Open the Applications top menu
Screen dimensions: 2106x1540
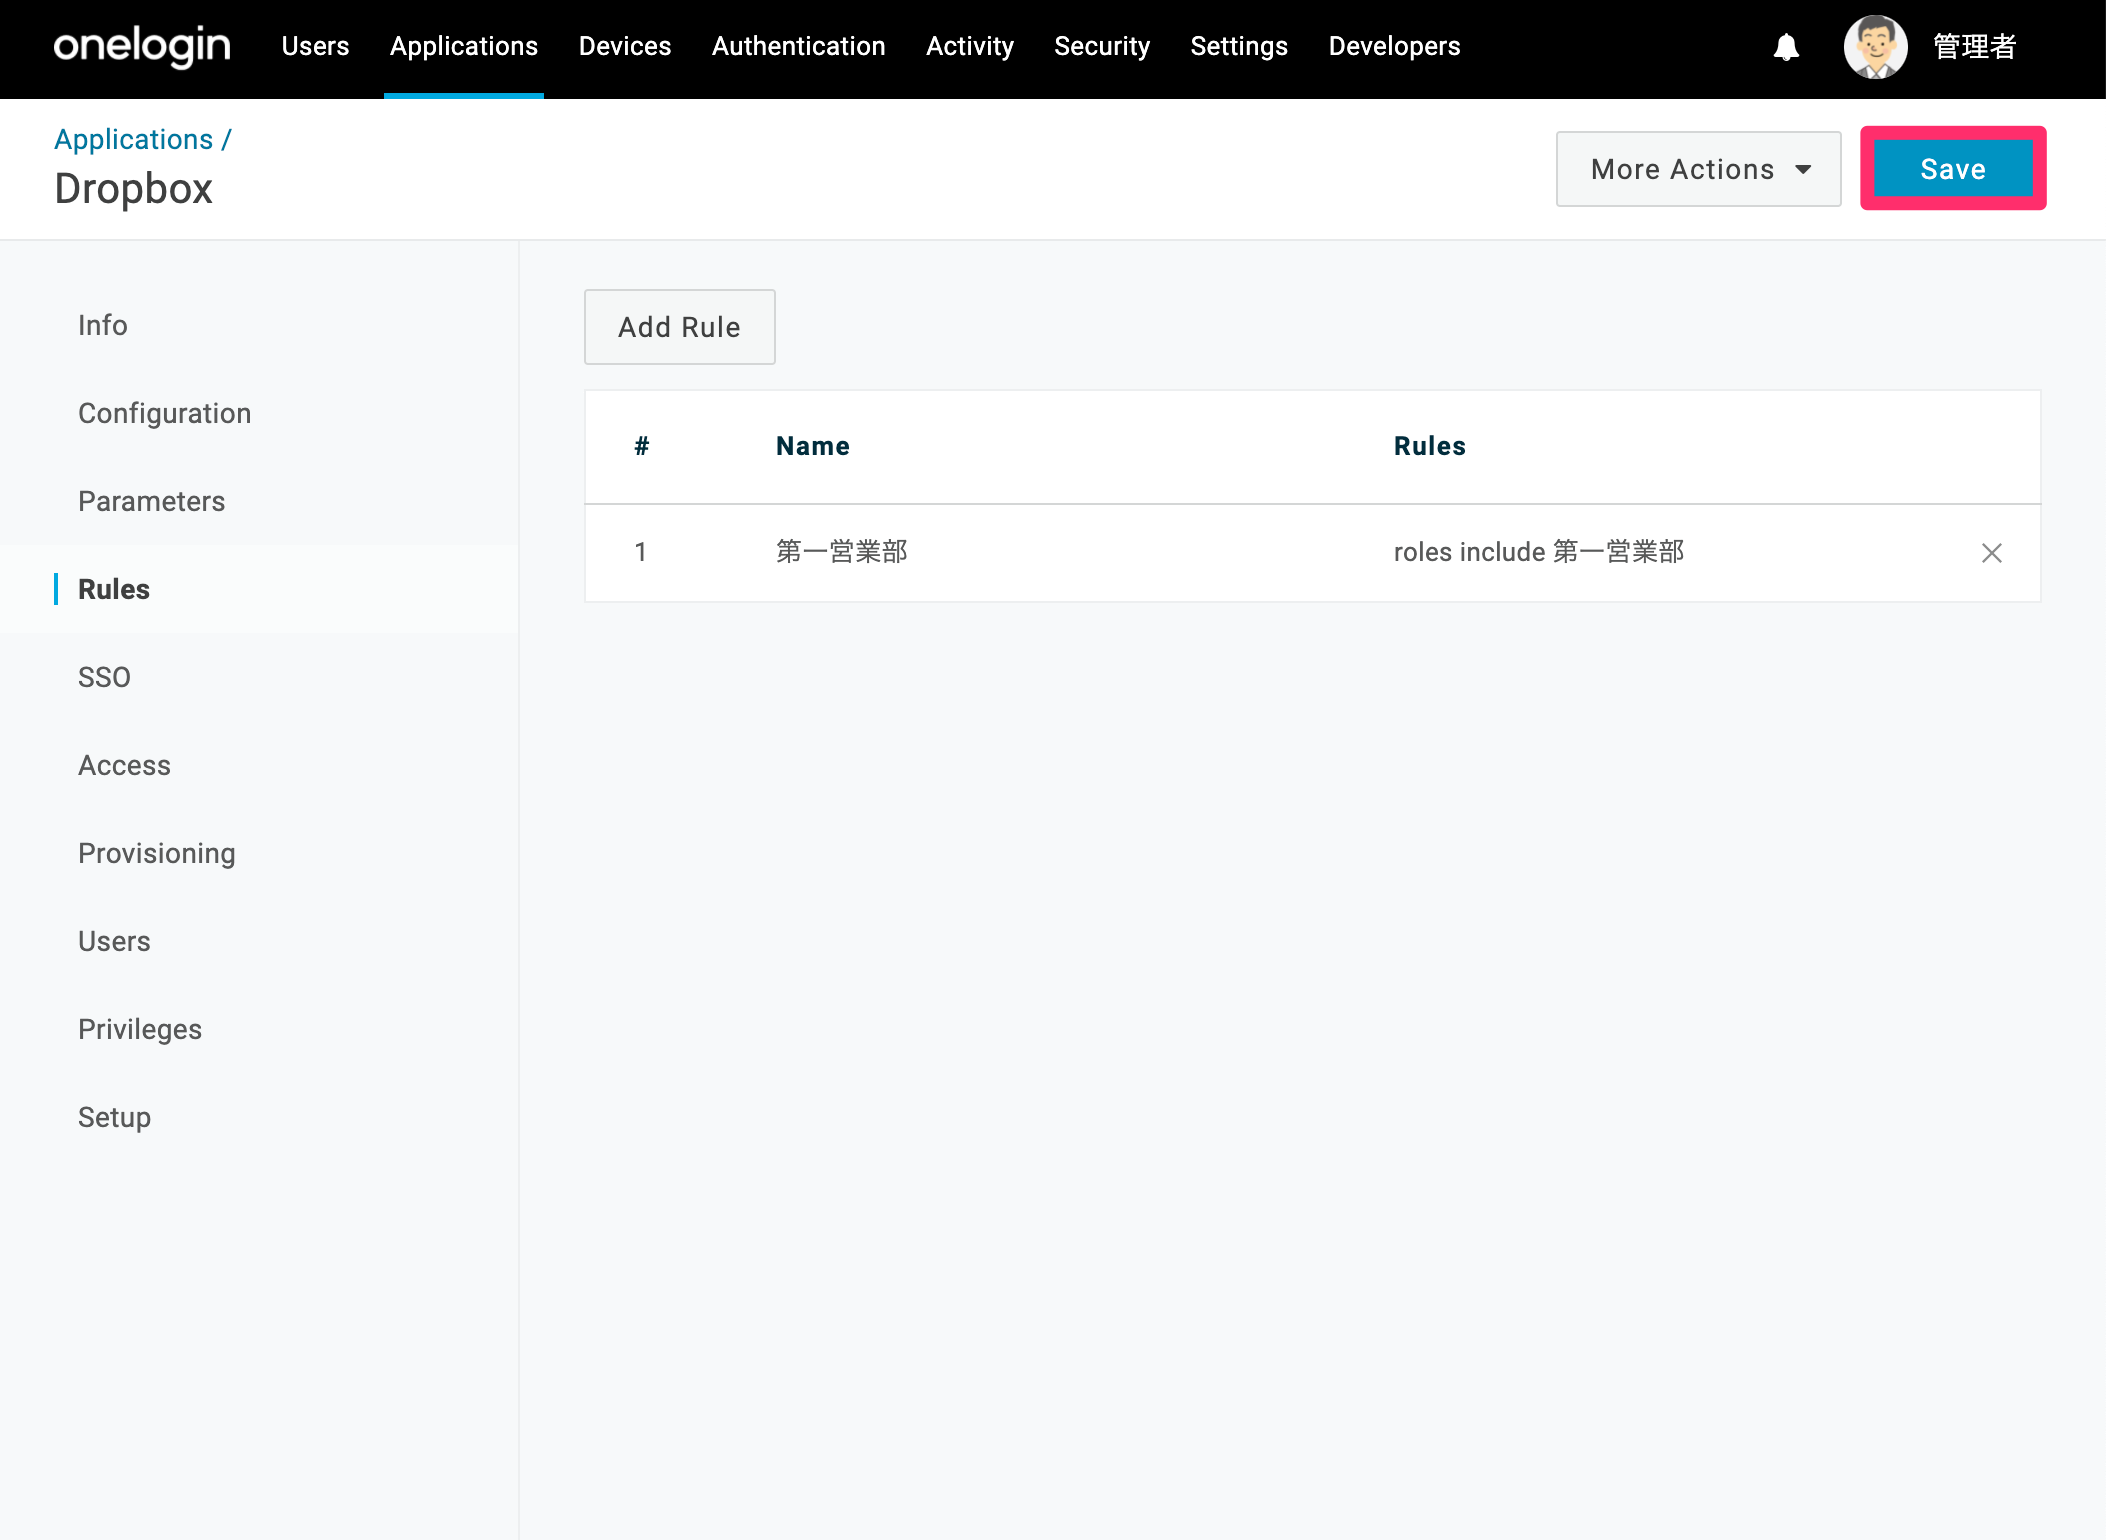(464, 46)
